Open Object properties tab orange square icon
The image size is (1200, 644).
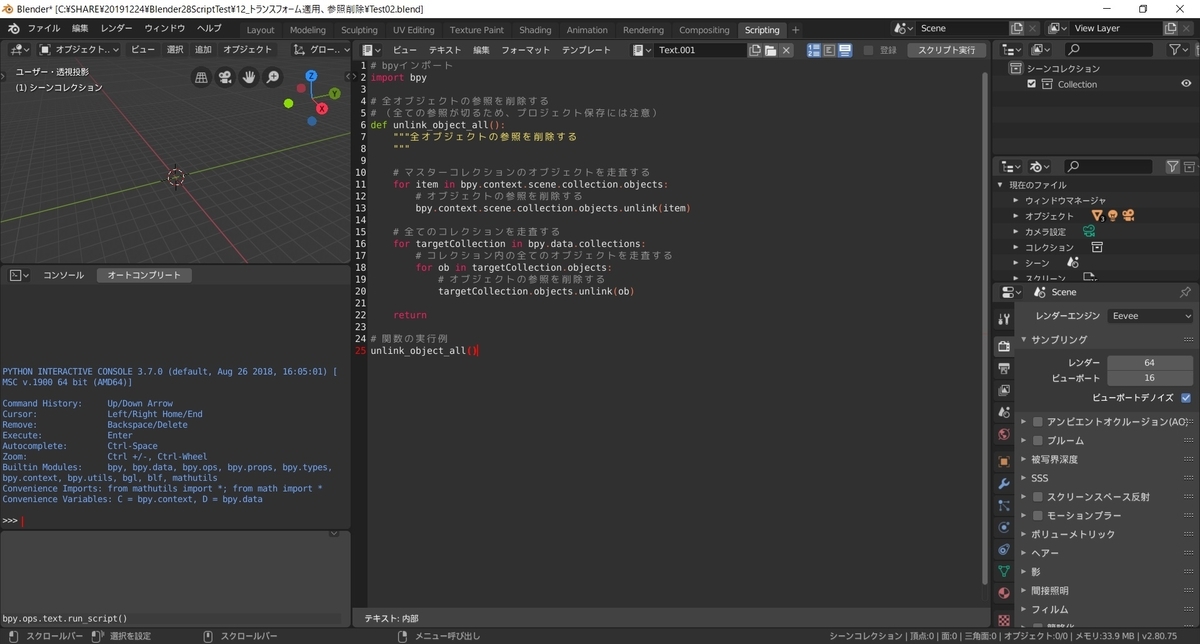point(1004,462)
